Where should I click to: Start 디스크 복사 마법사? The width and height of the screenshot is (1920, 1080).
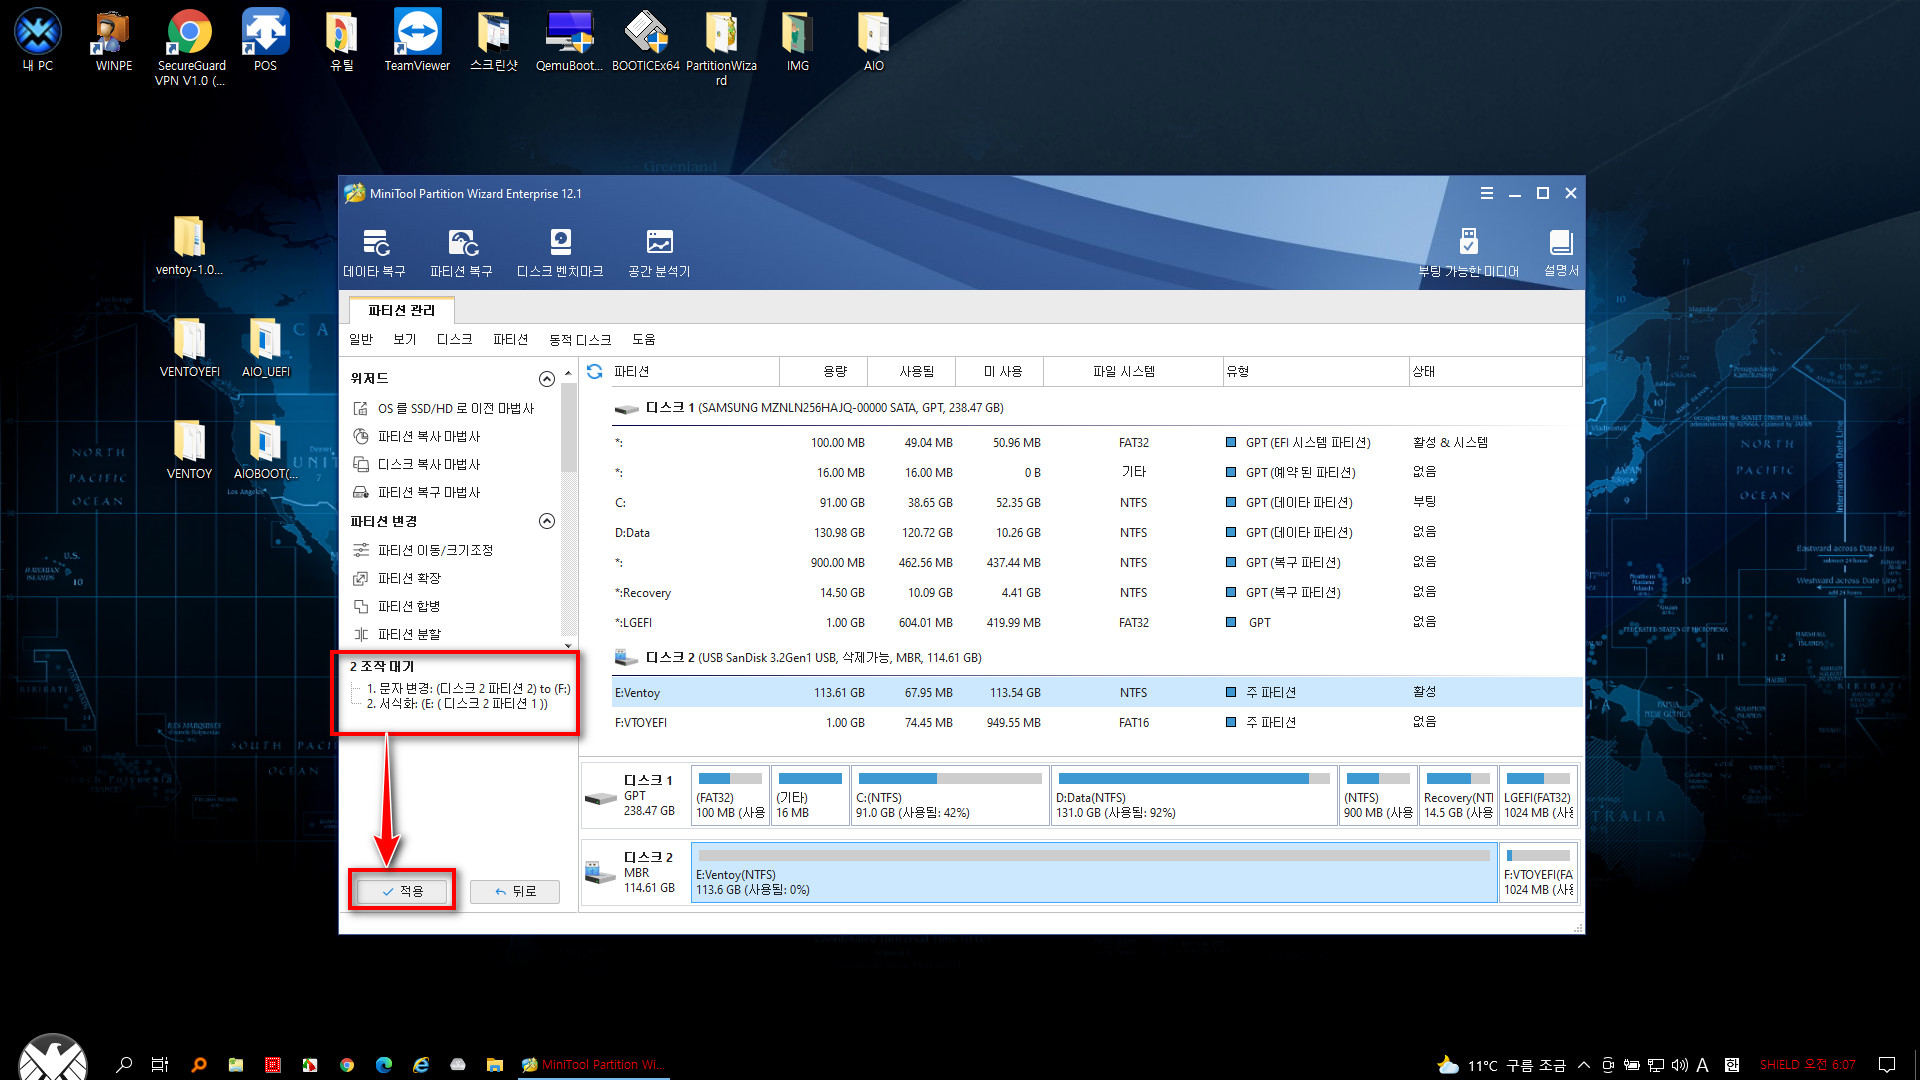click(417, 464)
